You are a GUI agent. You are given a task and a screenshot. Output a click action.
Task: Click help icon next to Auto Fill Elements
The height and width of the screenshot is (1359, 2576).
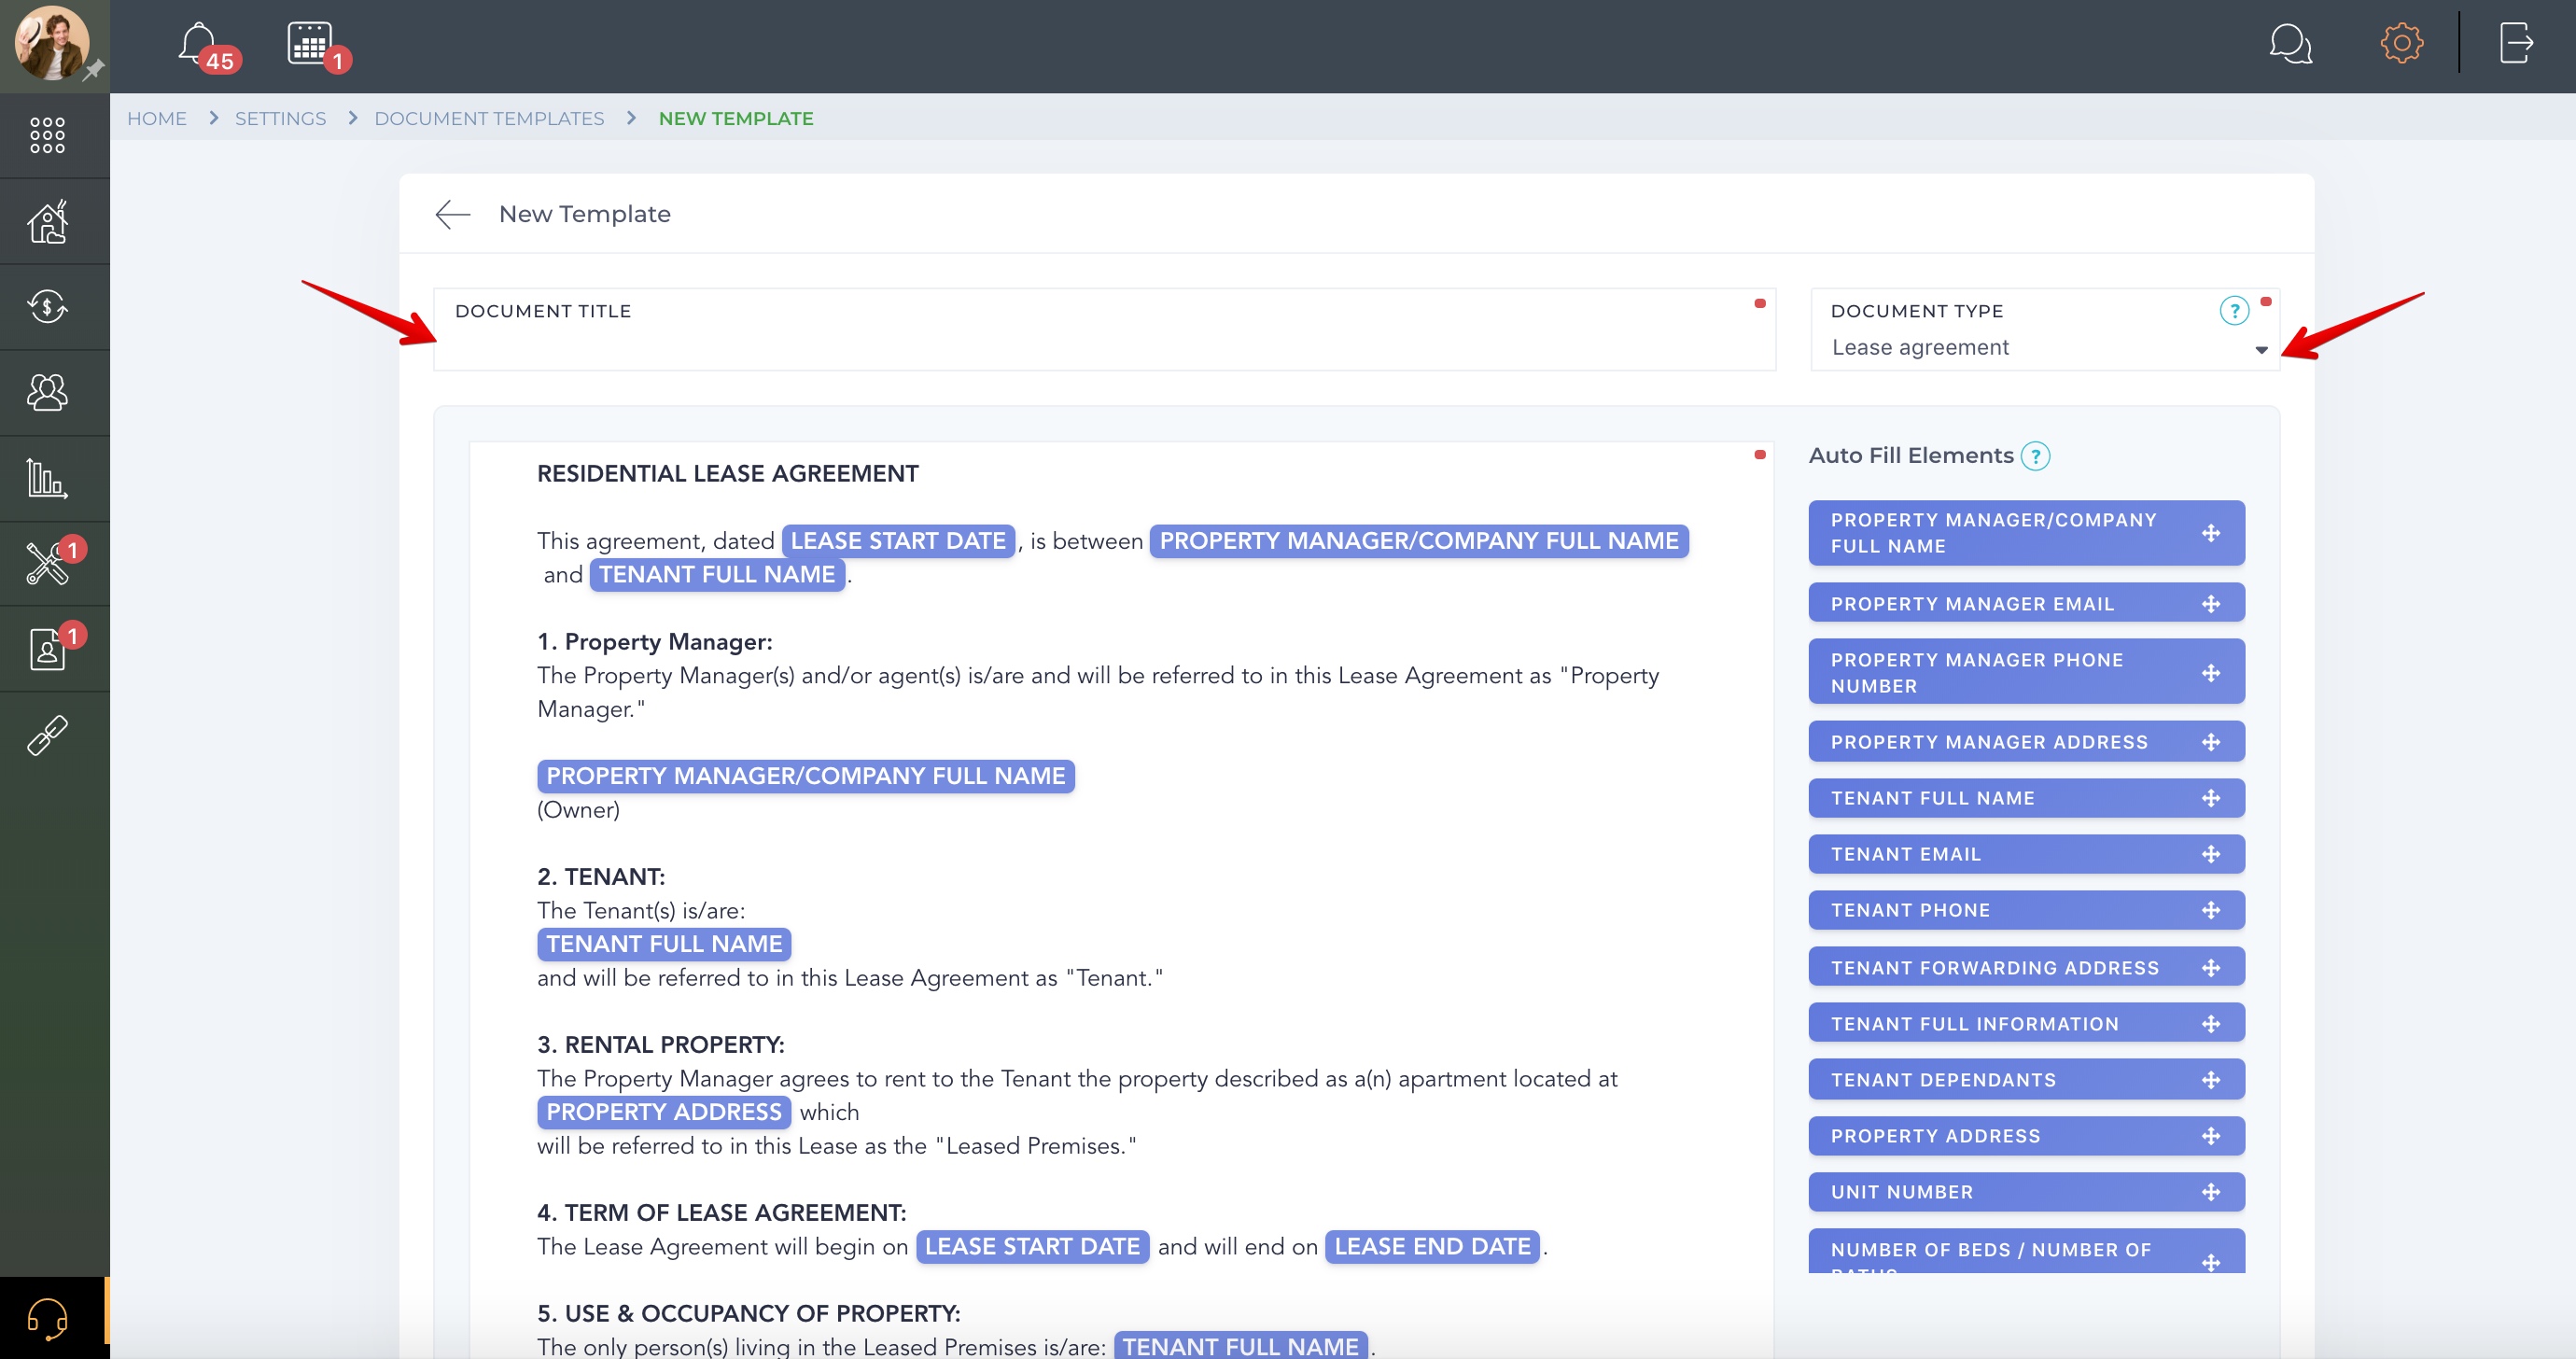coord(2035,456)
